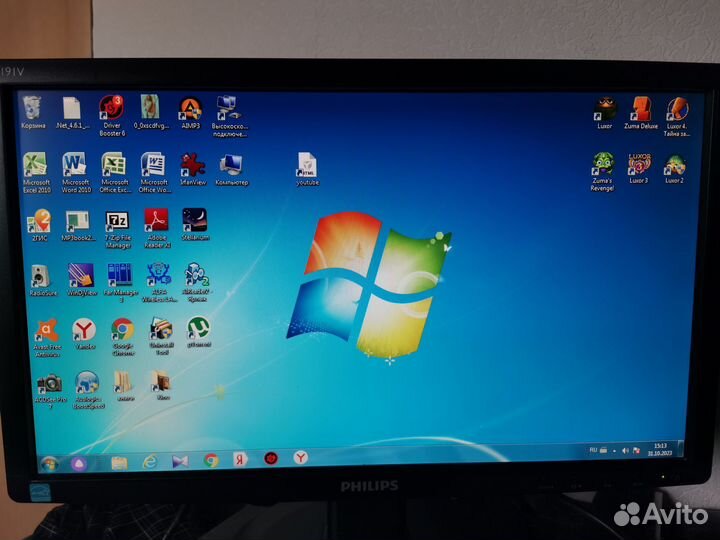Launch the Luxor game shortcut
Viewport: 720px width, 540px height.
click(605, 113)
